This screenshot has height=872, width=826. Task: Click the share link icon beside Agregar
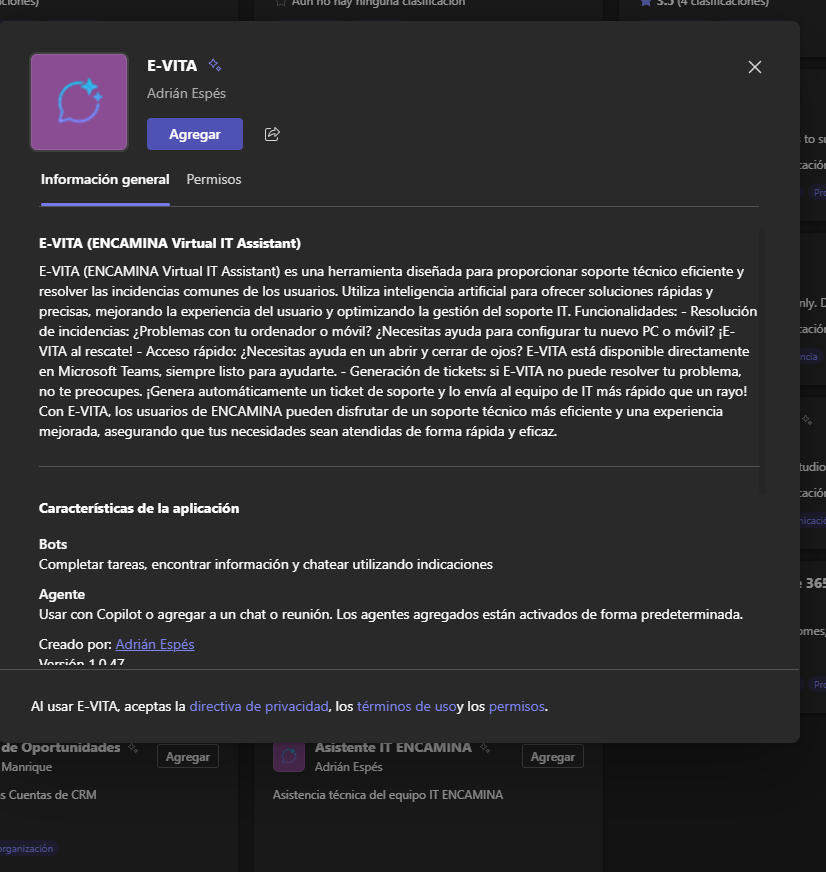pos(272,134)
